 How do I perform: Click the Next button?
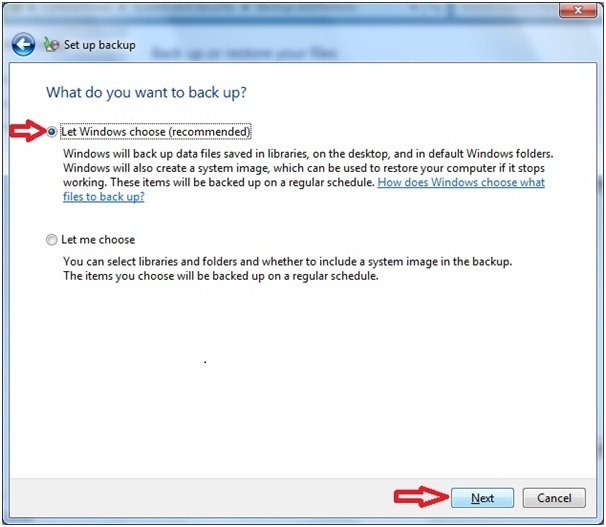click(x=482, y=498)
